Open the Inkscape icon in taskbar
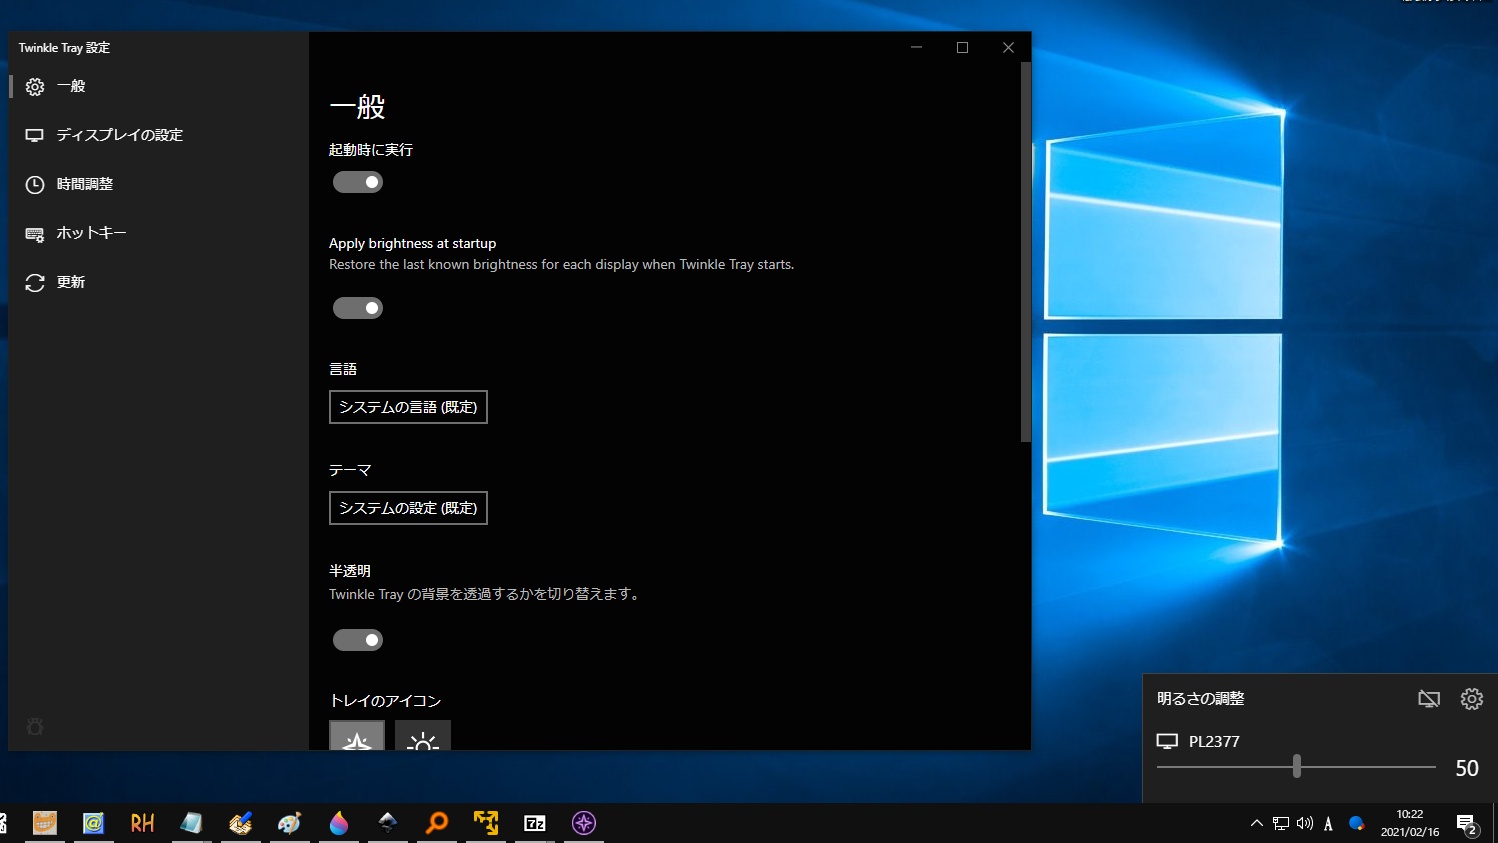The width and height of the screenshot is (1498, 843). 388,823
